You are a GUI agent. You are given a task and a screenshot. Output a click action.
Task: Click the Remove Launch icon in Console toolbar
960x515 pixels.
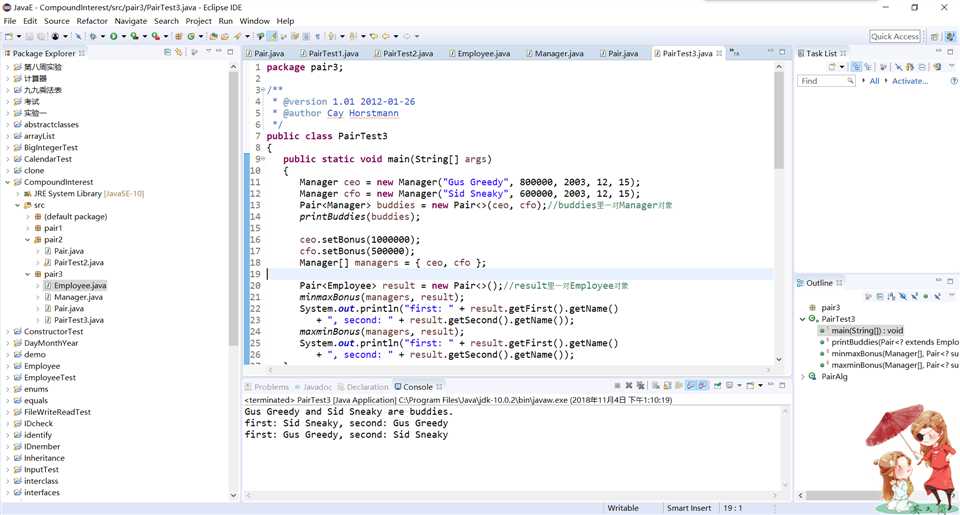pos(629,386)
